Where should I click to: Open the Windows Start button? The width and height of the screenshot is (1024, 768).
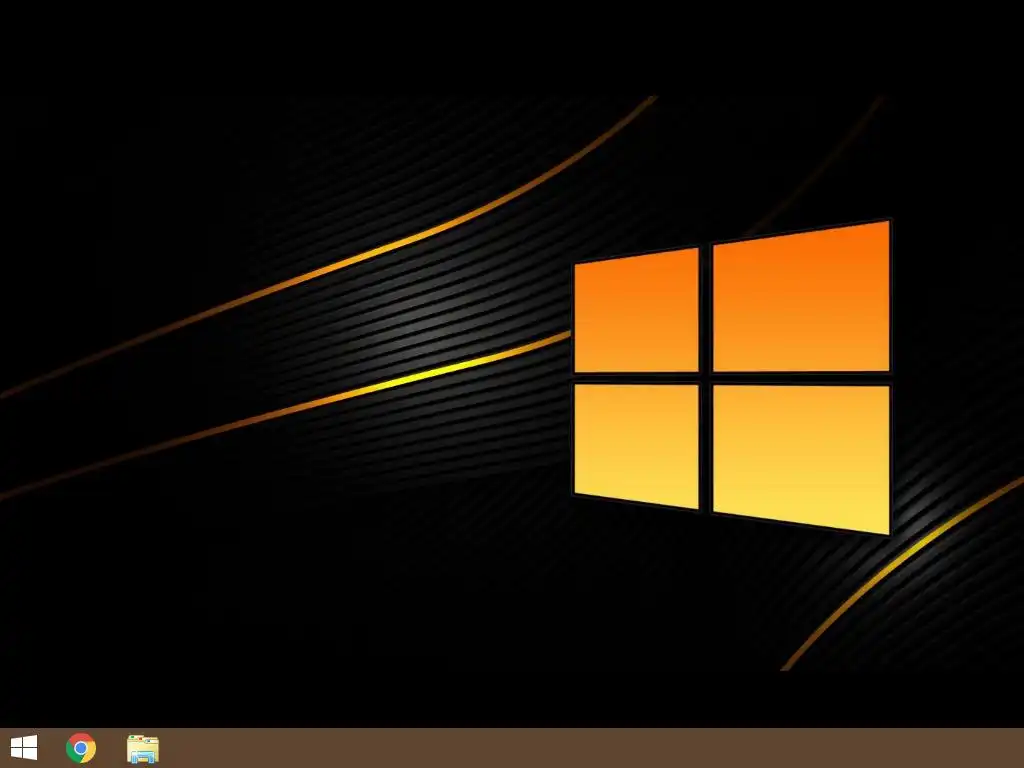pyautogui.click(x=24, y=748)
